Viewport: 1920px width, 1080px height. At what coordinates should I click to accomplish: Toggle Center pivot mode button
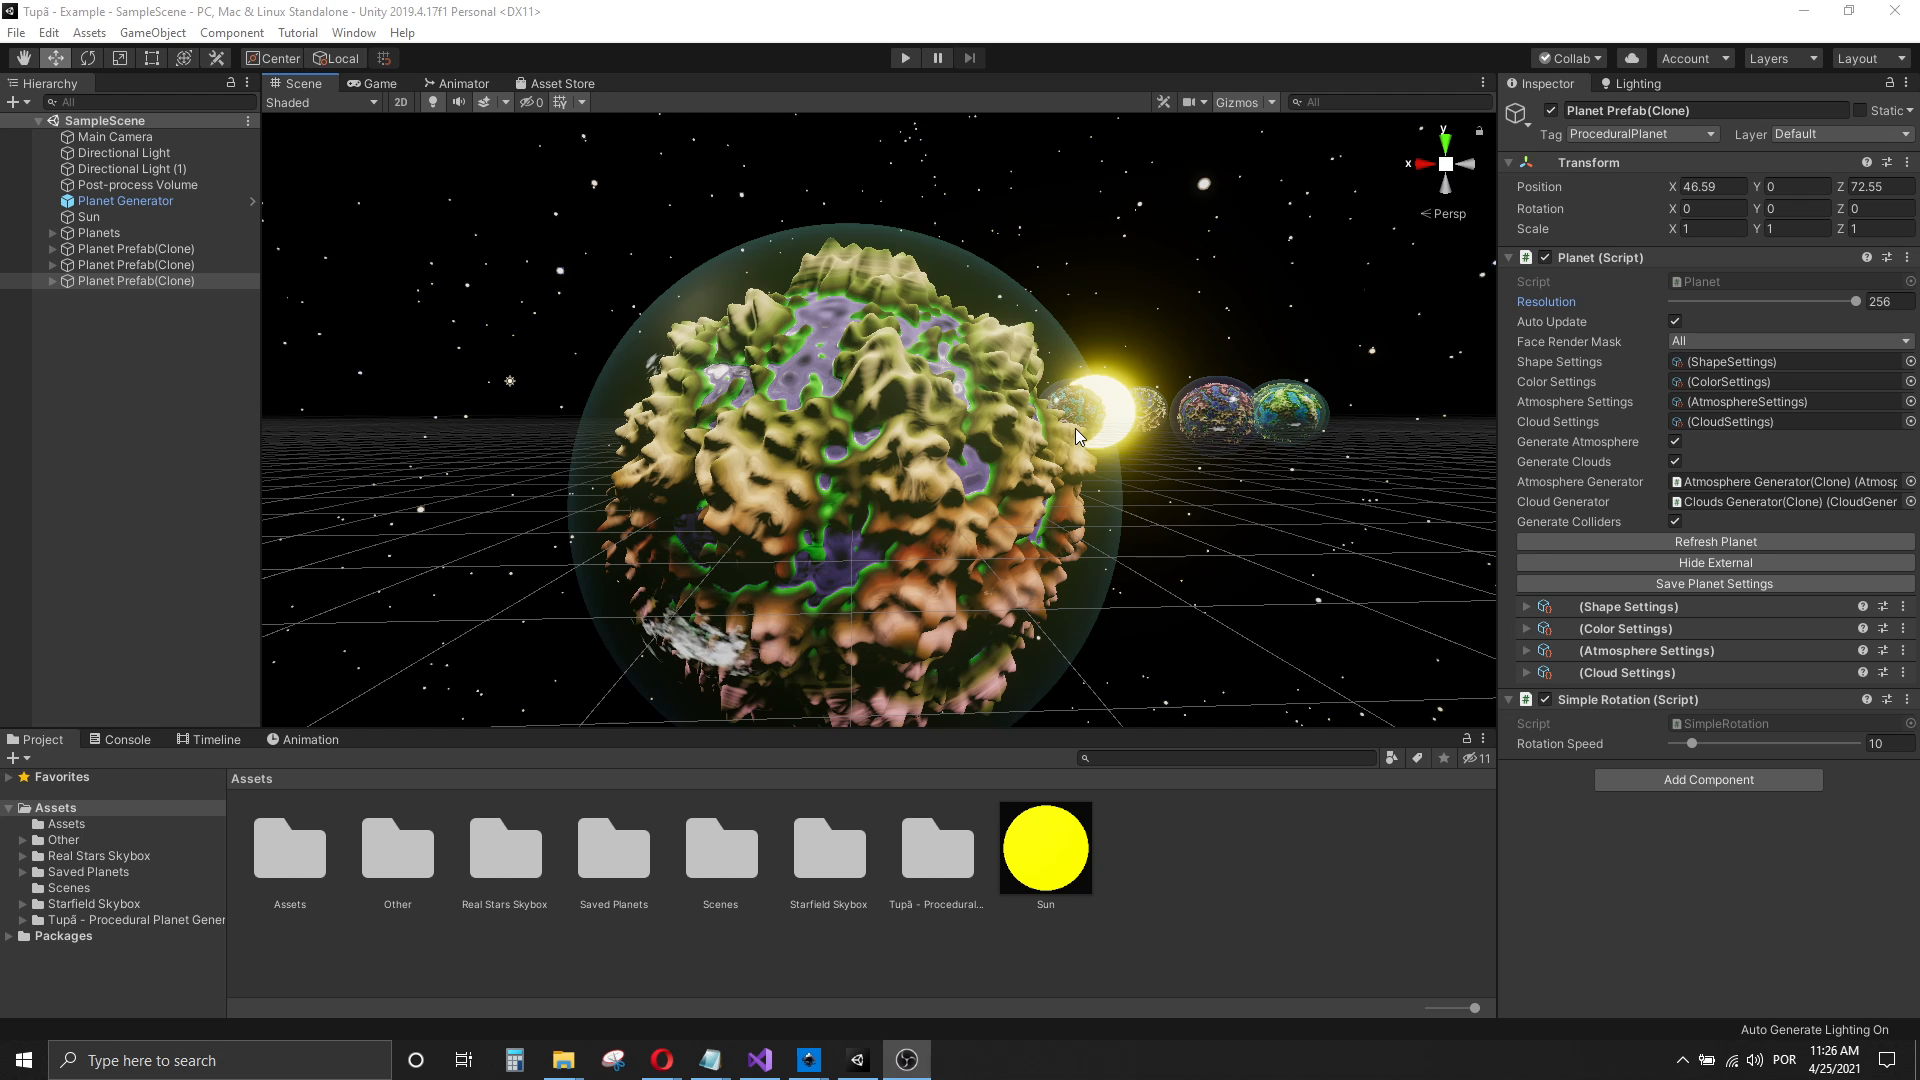click(x=273, y=58)
